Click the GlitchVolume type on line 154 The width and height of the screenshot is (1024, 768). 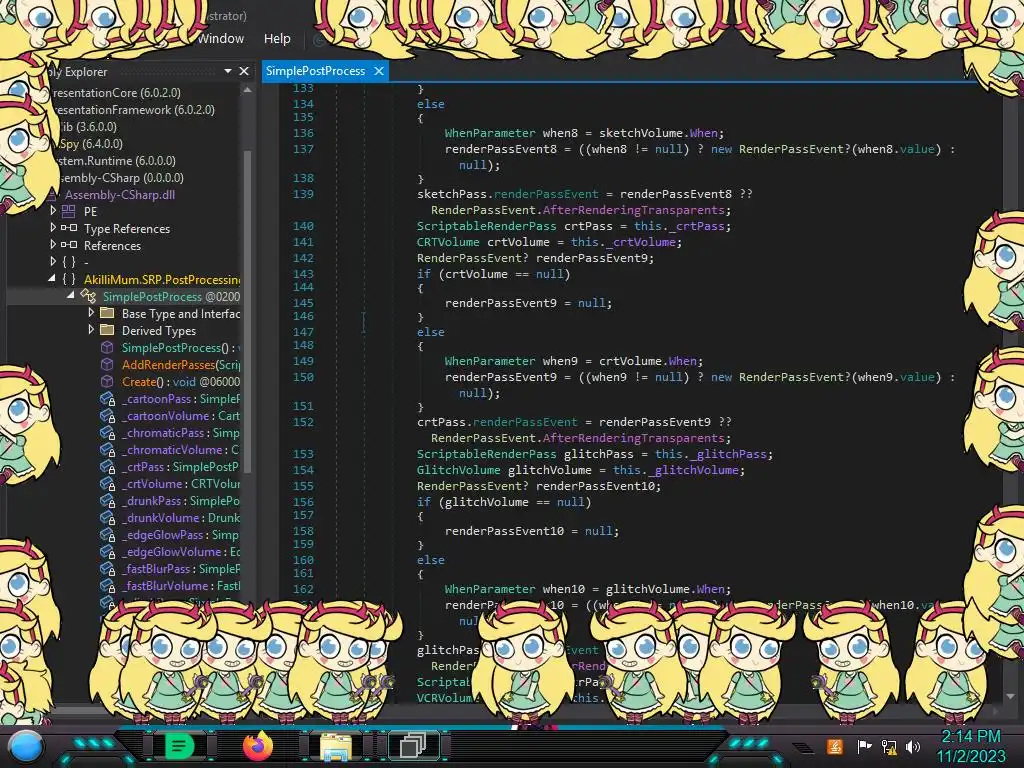click(x=458, y=470)
